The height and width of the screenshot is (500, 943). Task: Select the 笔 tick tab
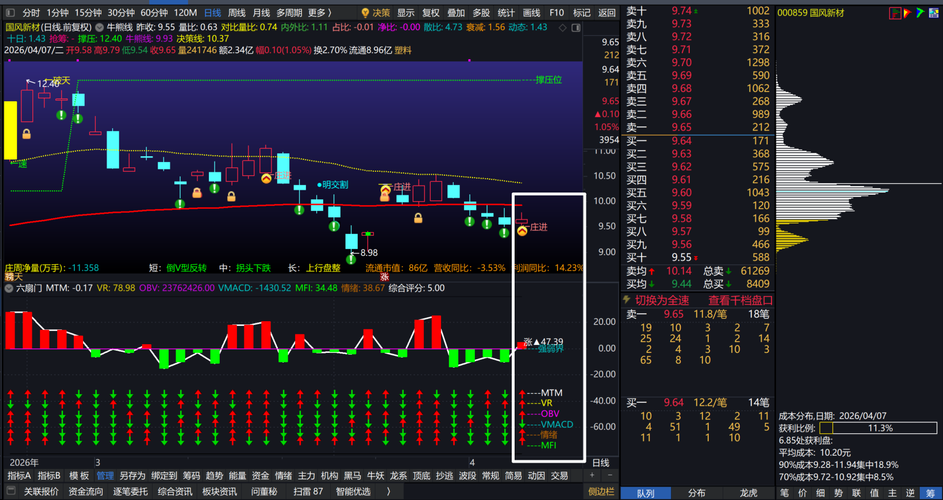click(x=784, y=493)
